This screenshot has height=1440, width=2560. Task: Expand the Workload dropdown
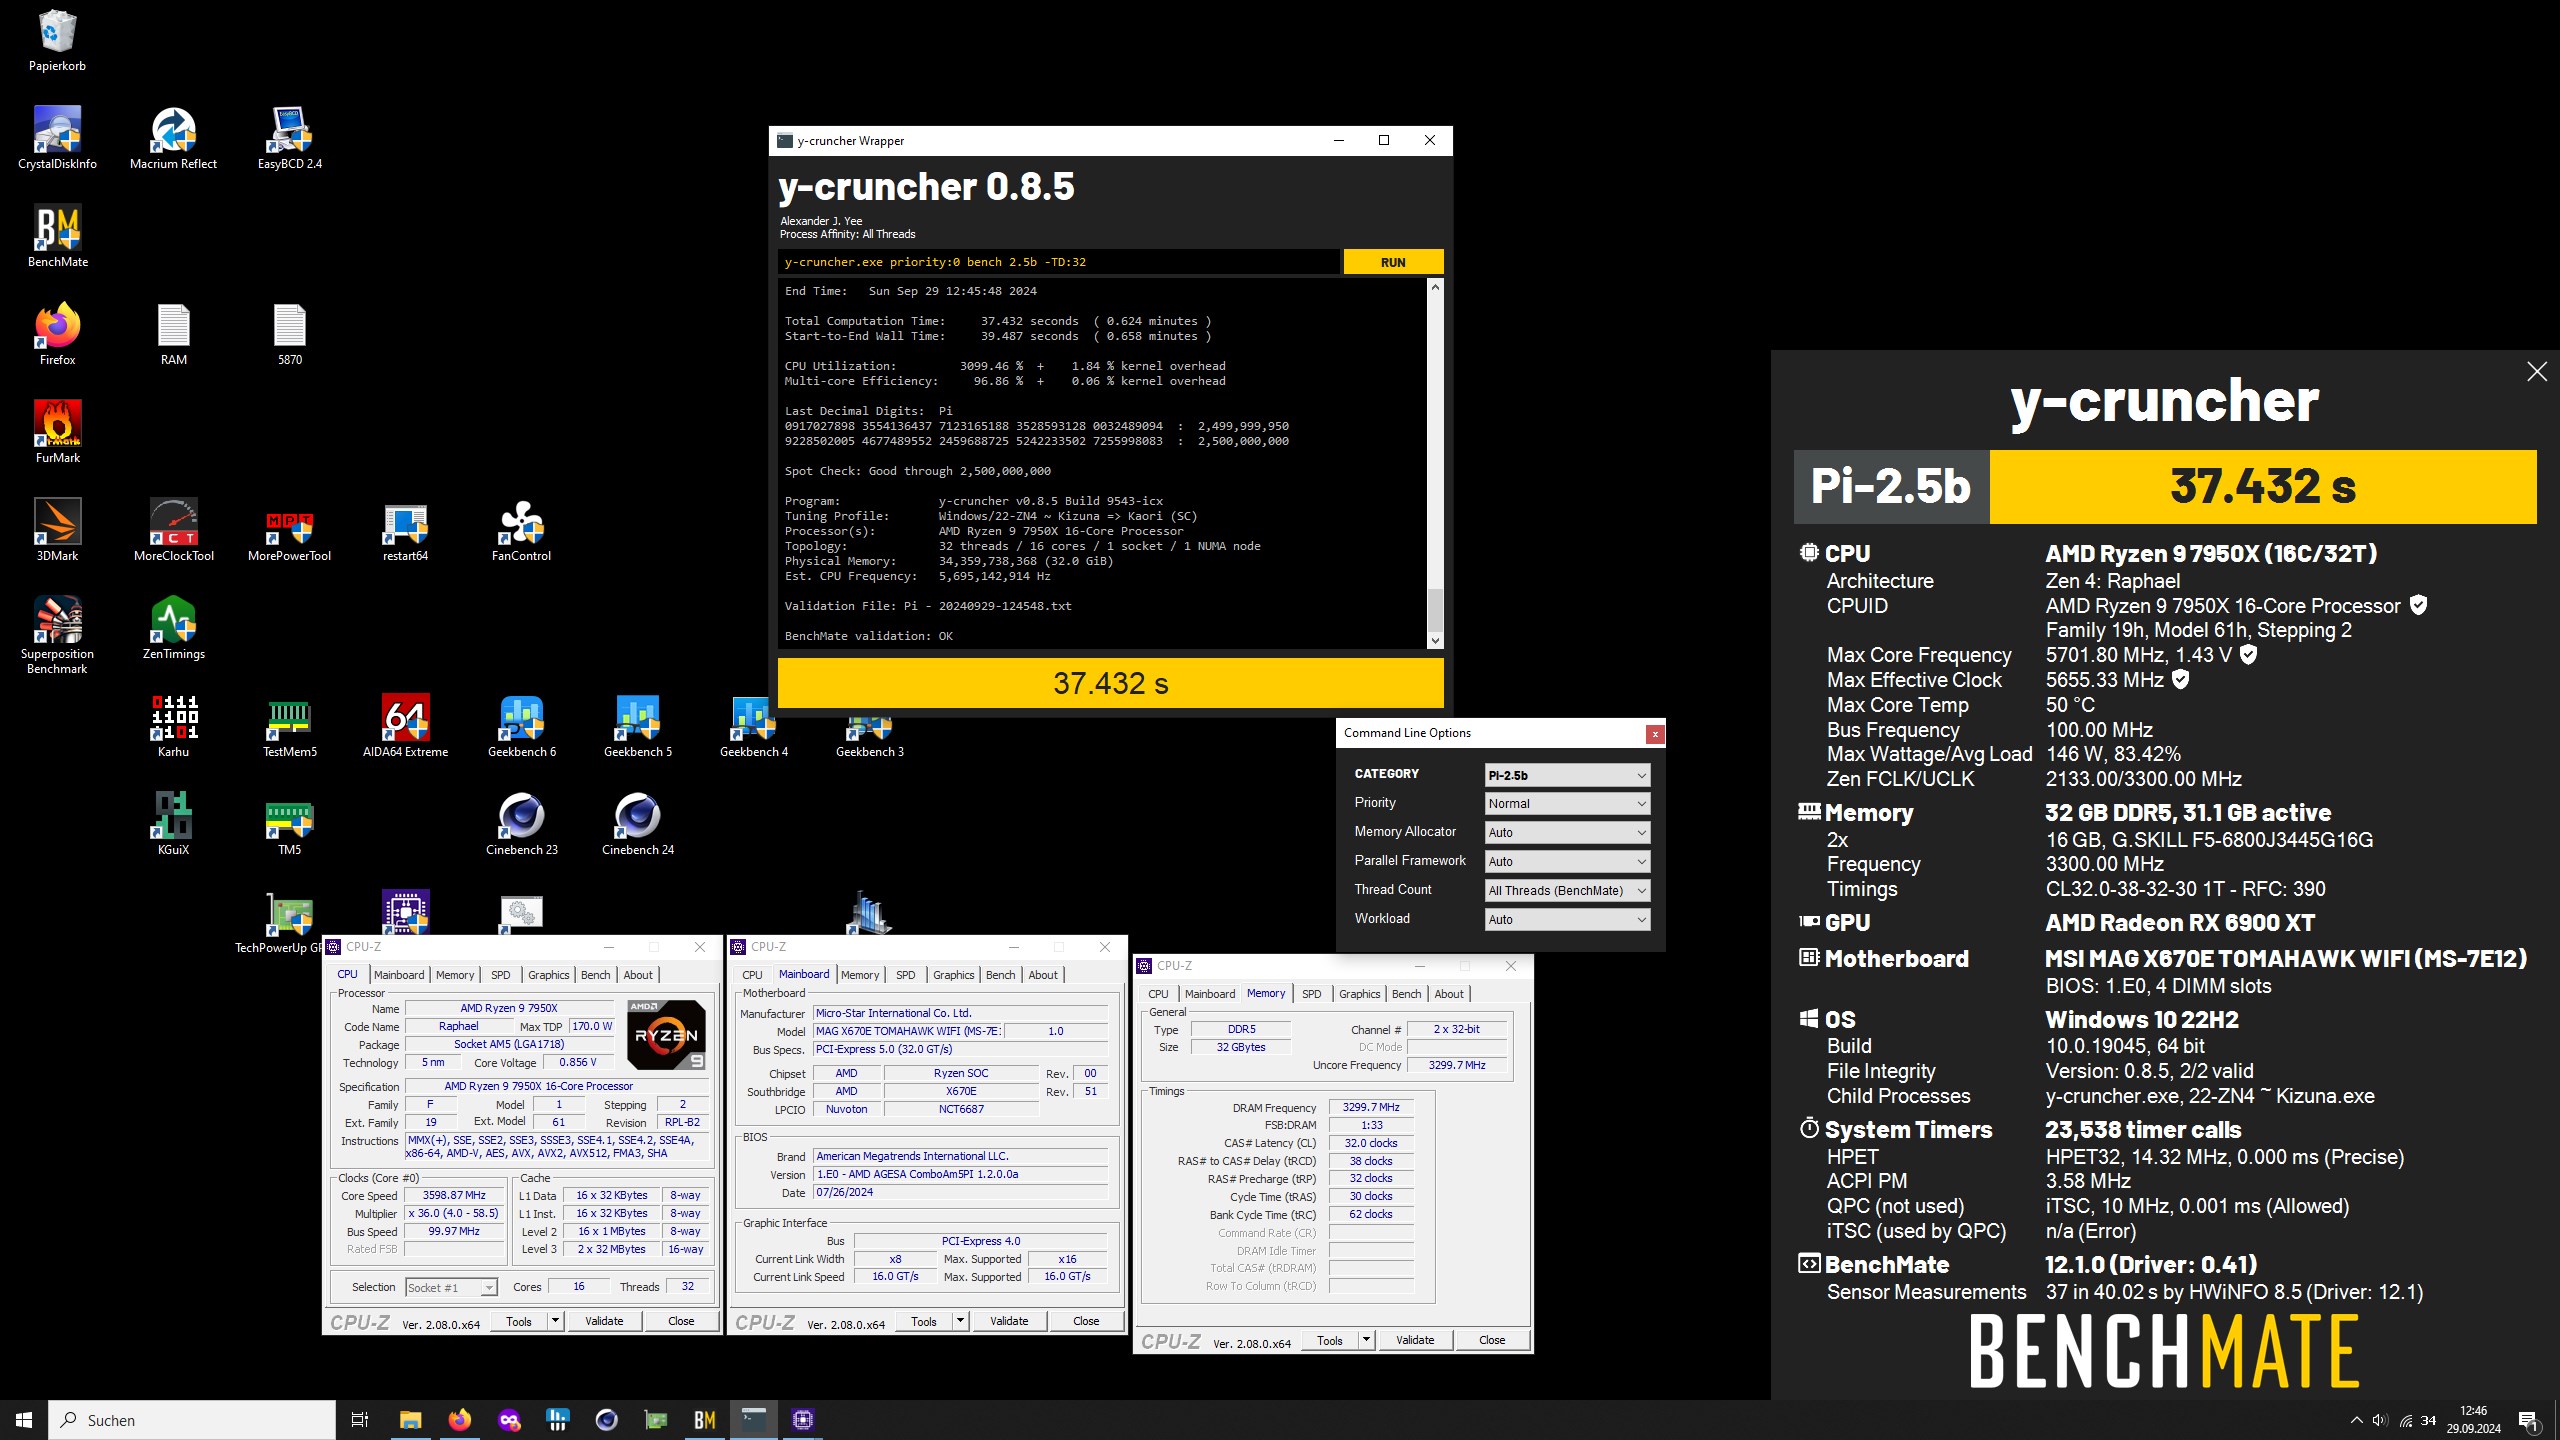[x=1567, y=919]
